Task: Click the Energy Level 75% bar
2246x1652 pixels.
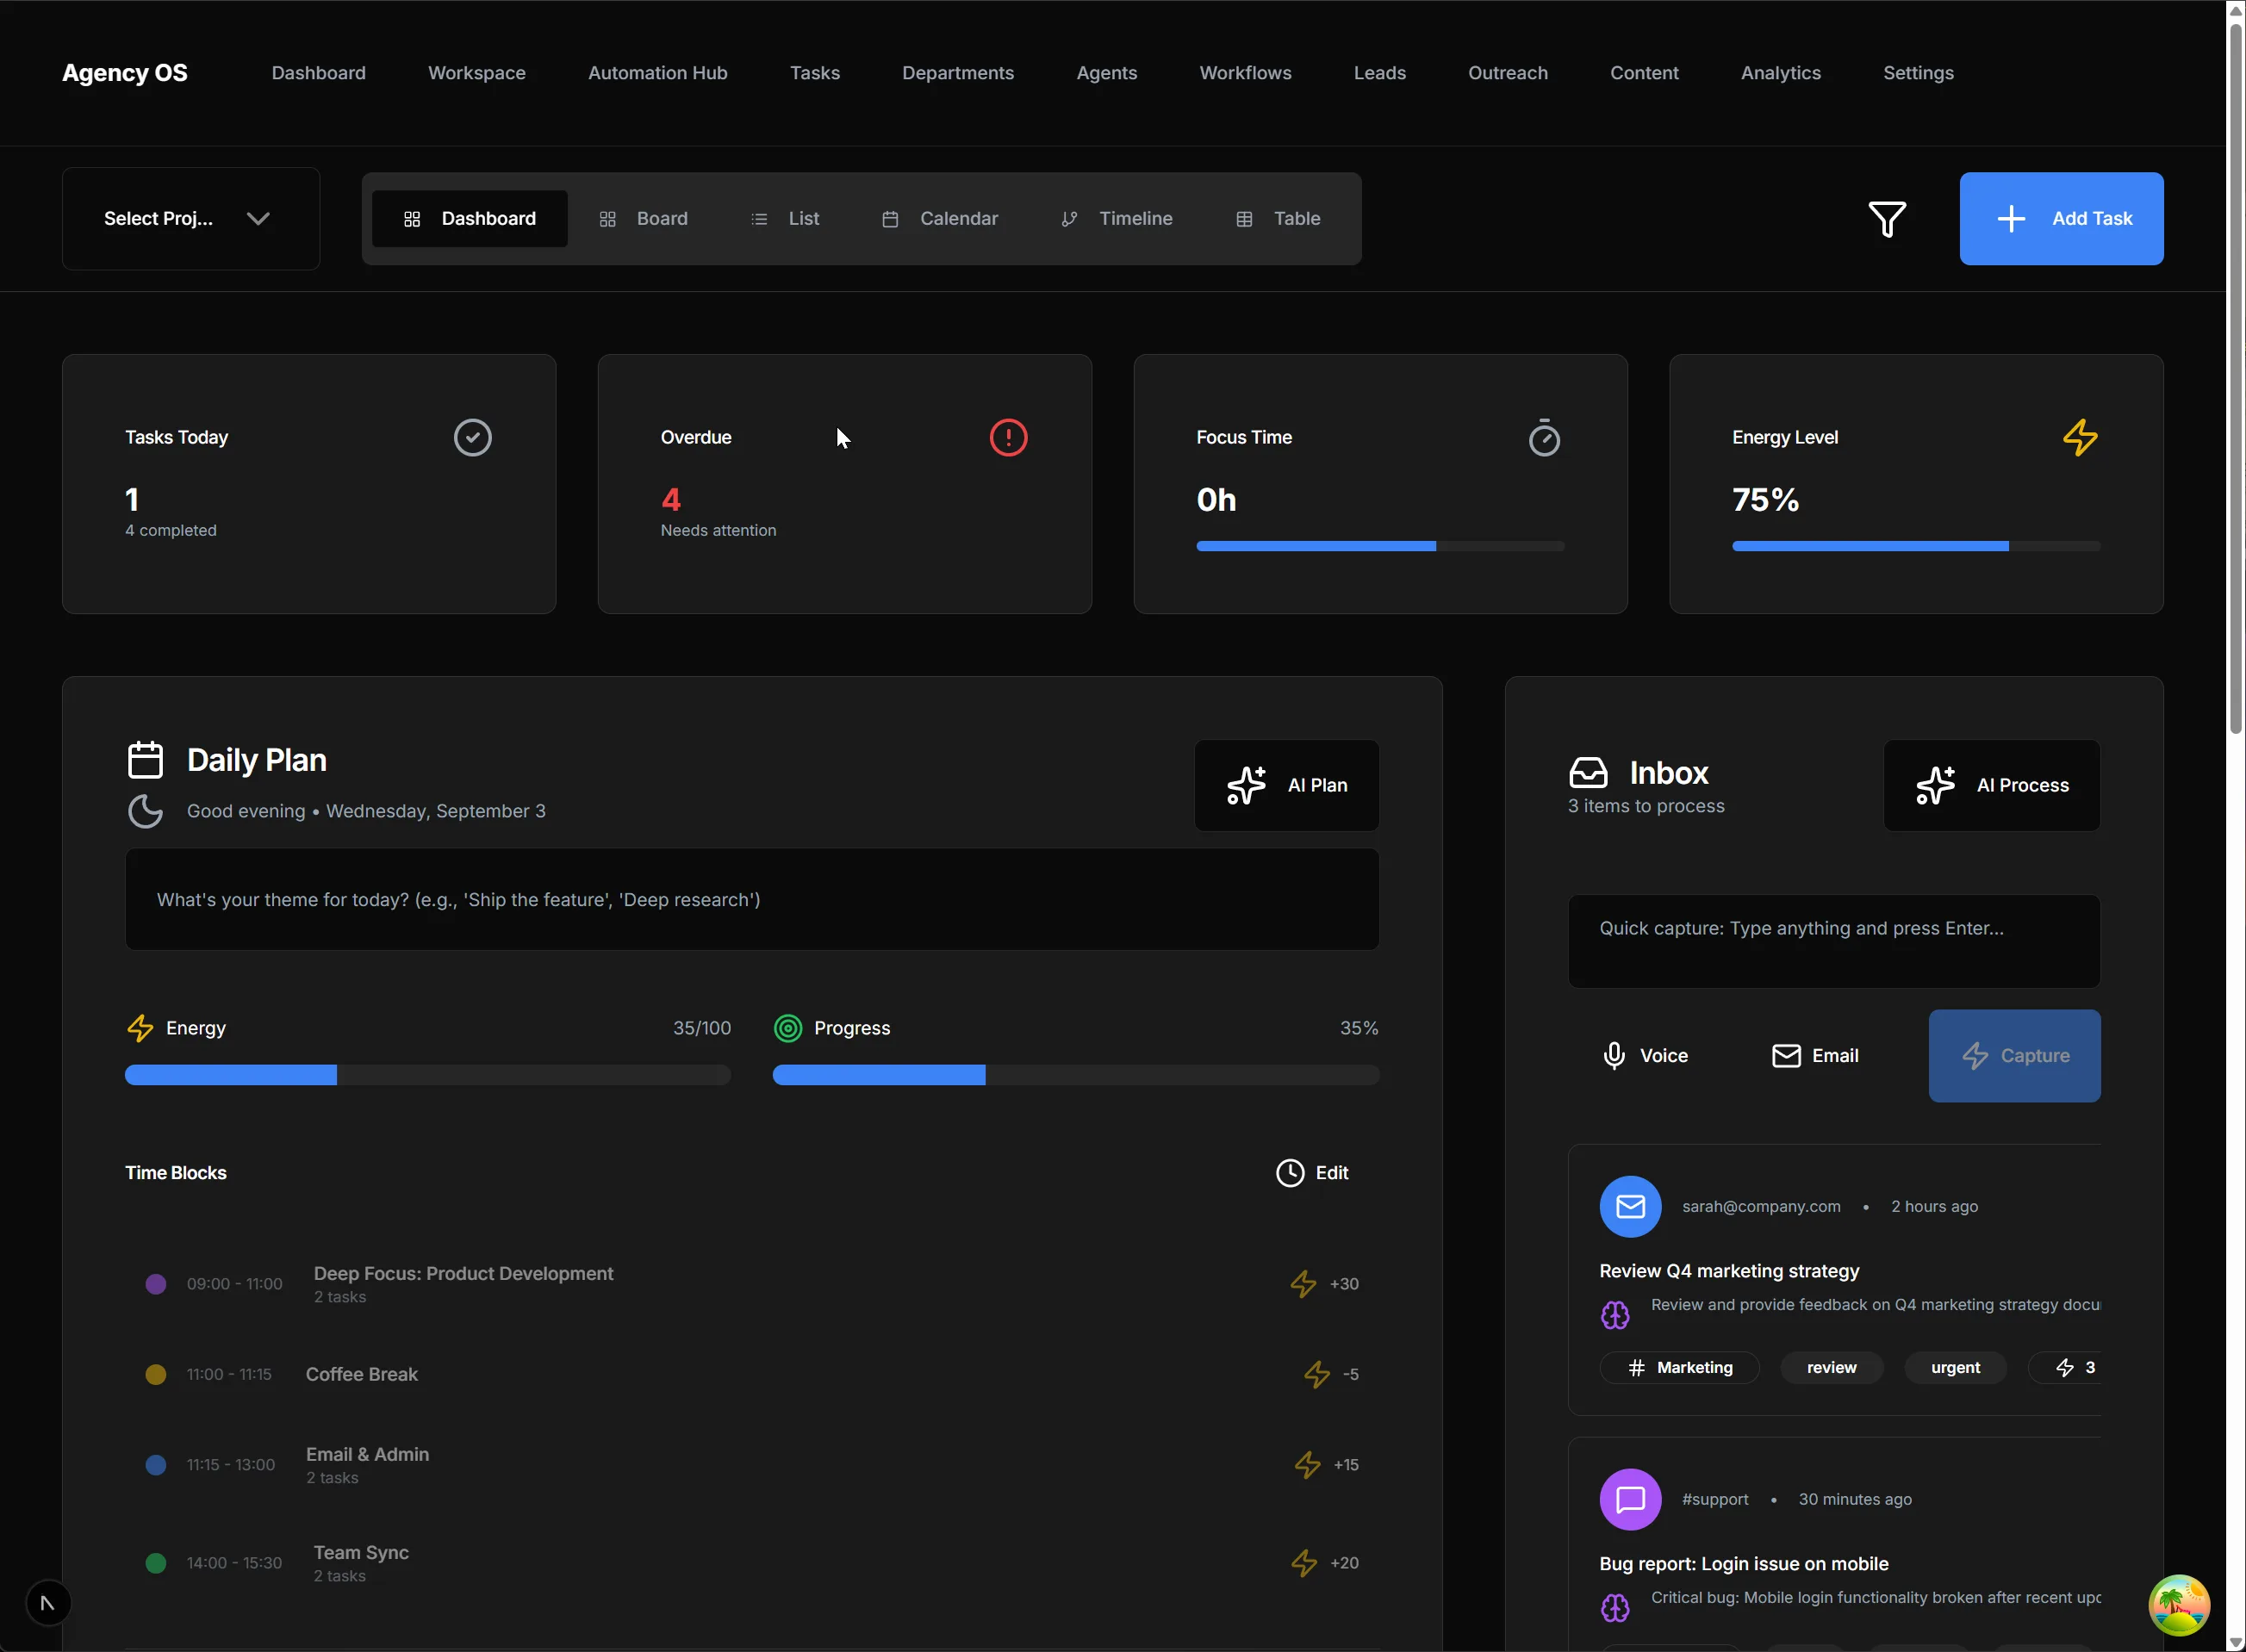Action: 1916,547
